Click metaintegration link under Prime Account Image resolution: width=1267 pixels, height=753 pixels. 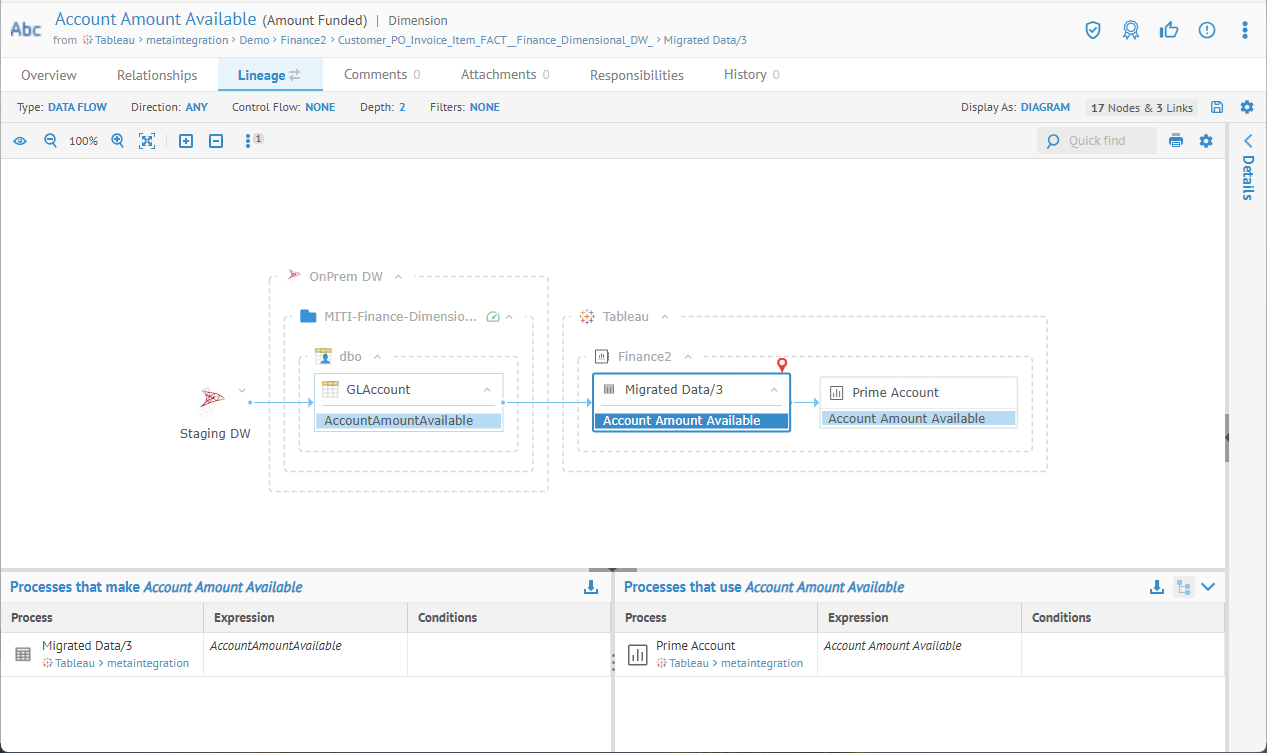[x=761, y=663]
